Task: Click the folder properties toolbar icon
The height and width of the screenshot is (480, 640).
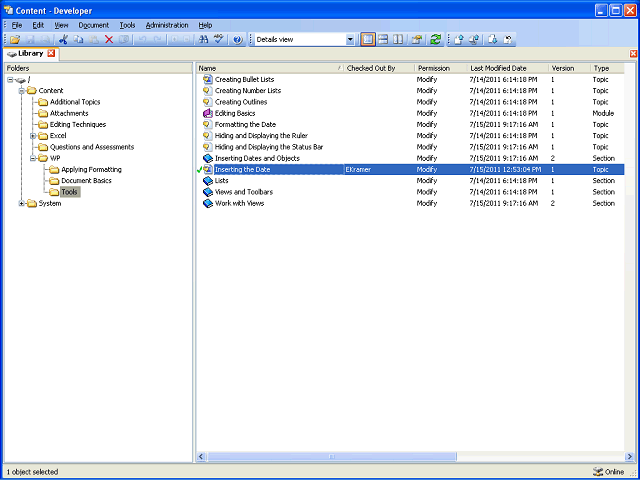Action: coord(416,40)
